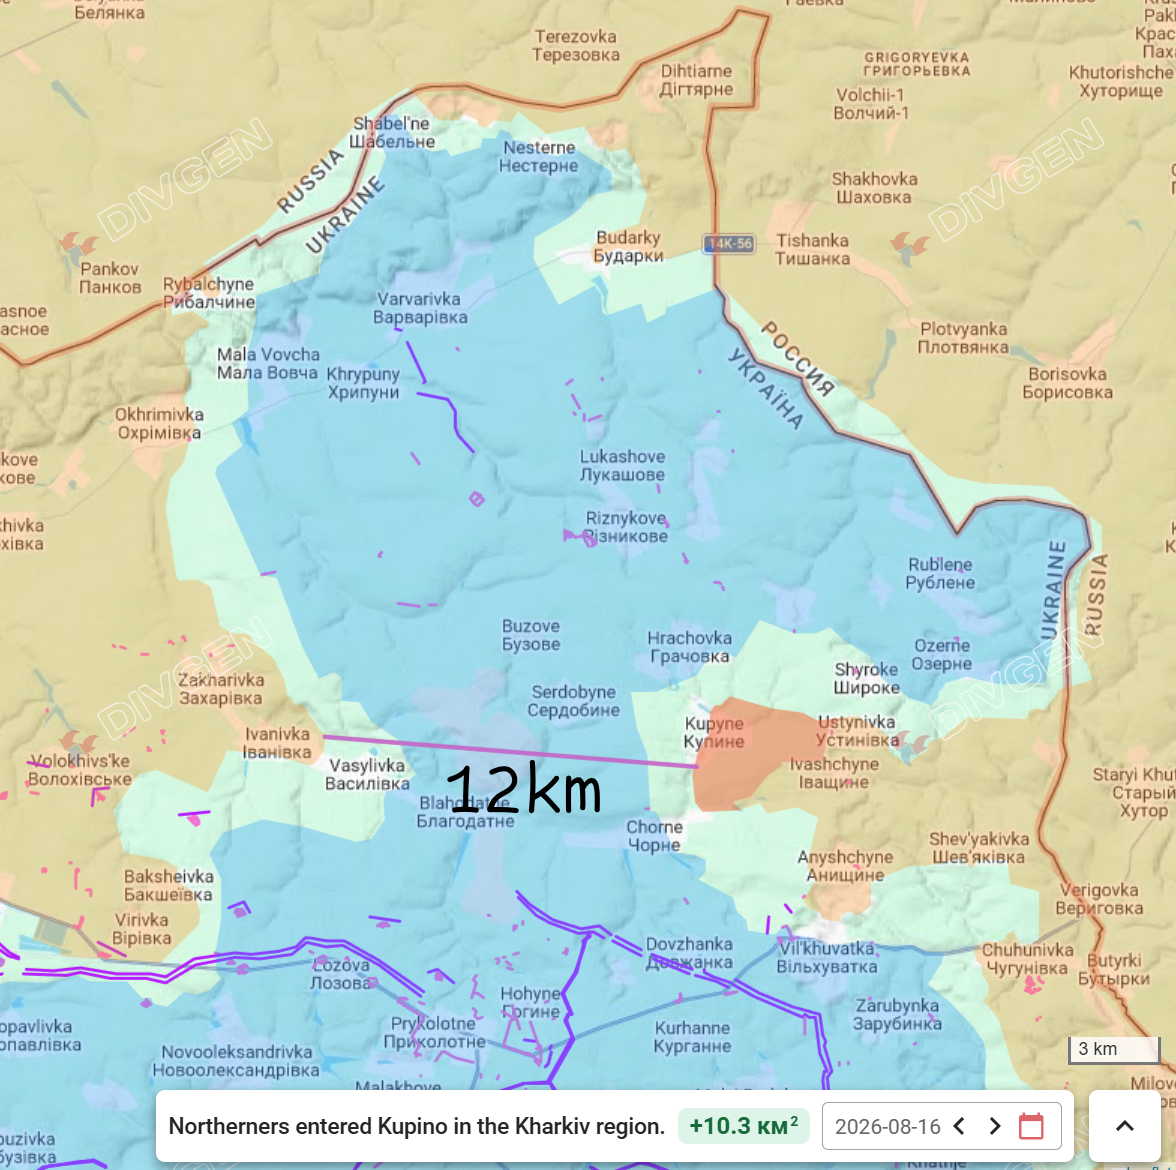Open the calendar date picker icon
Screen dimensions: 1176x1170
[x=1031, y=1126]
